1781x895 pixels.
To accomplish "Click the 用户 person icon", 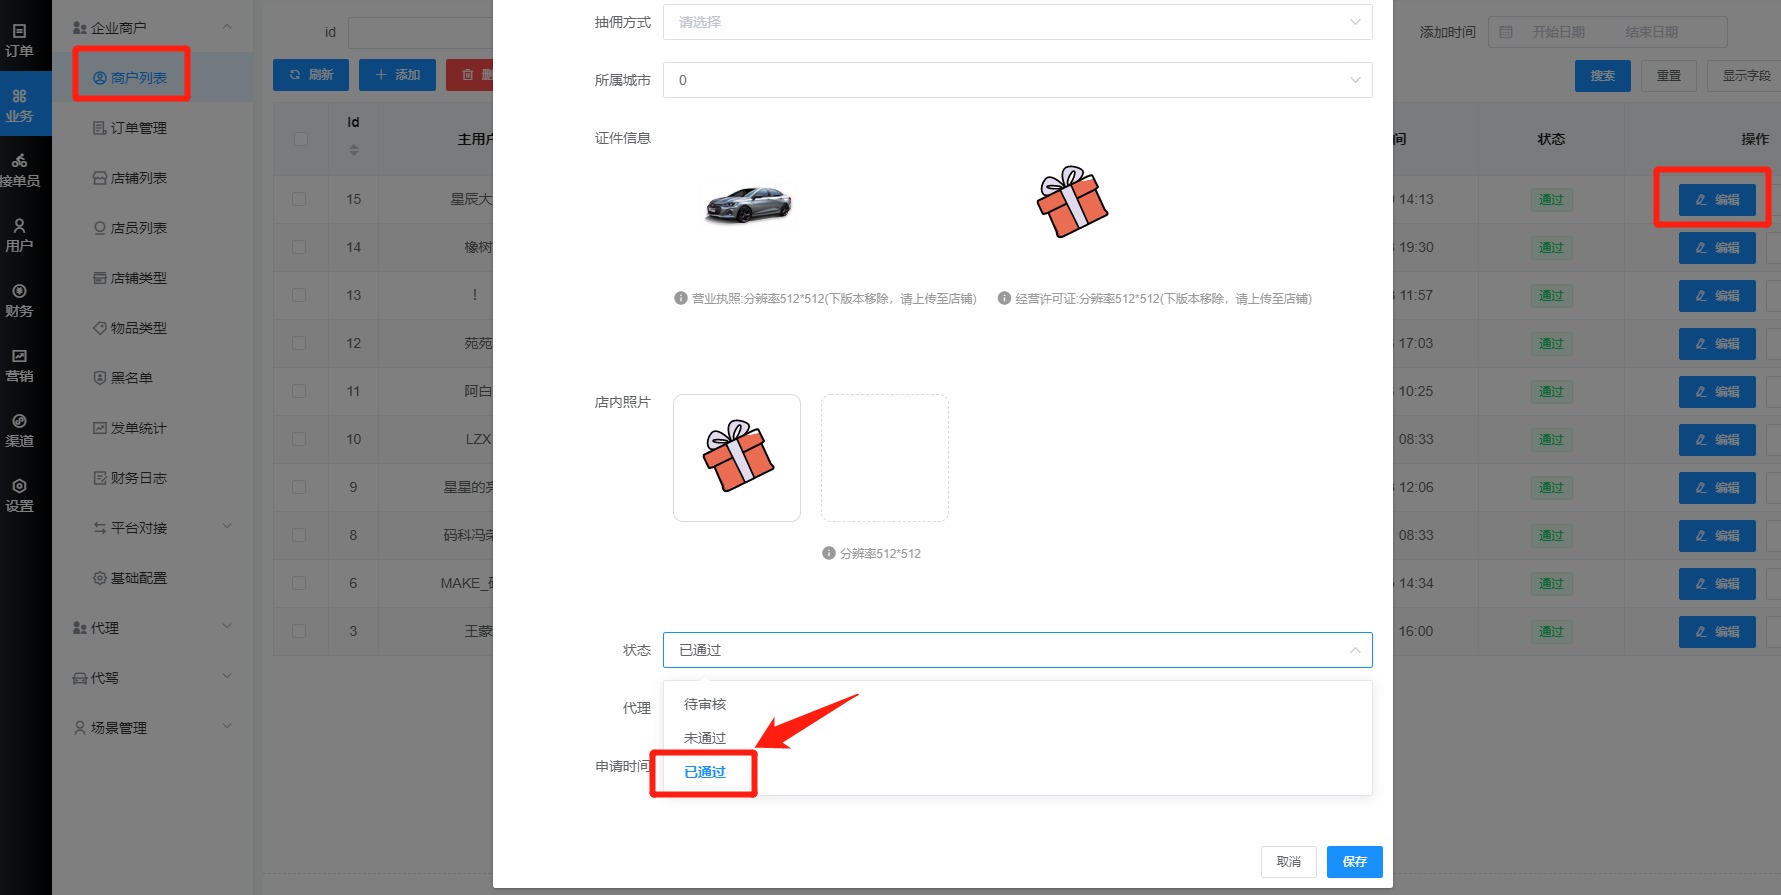I will pyautogui.click(x=19, y=235).
